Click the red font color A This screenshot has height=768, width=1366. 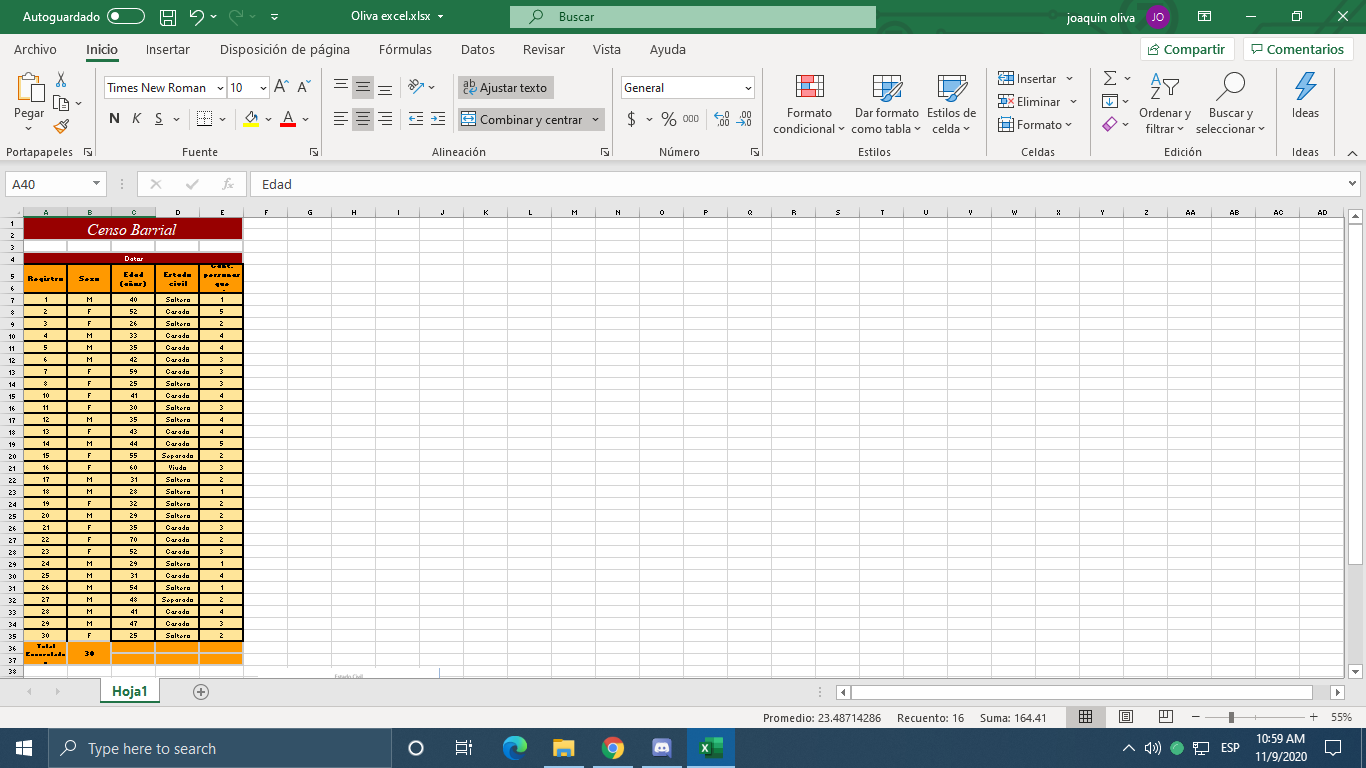click(x=288, y=119)
